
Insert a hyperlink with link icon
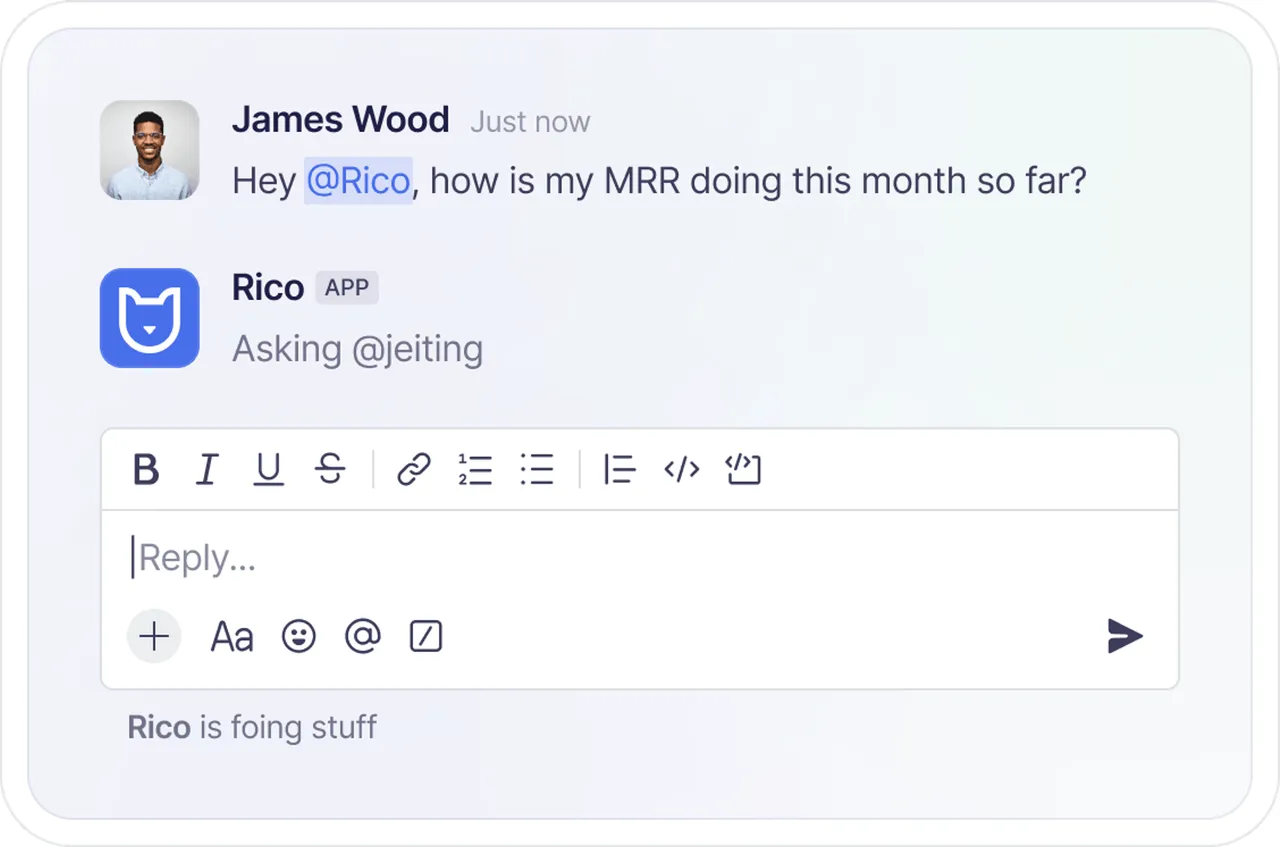click(414, 469)
